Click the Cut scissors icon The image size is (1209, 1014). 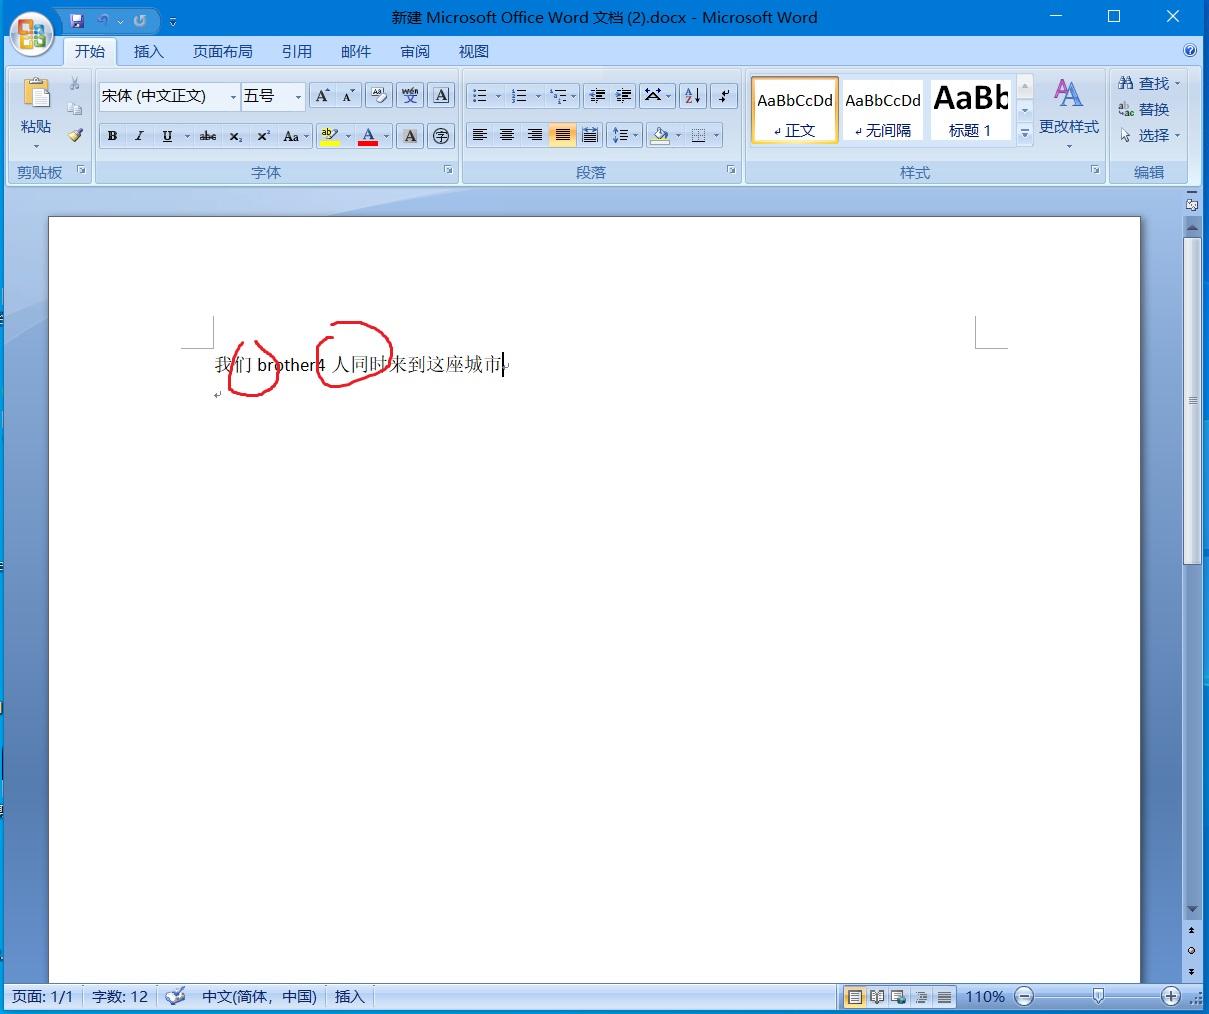(x=75, y=84)
